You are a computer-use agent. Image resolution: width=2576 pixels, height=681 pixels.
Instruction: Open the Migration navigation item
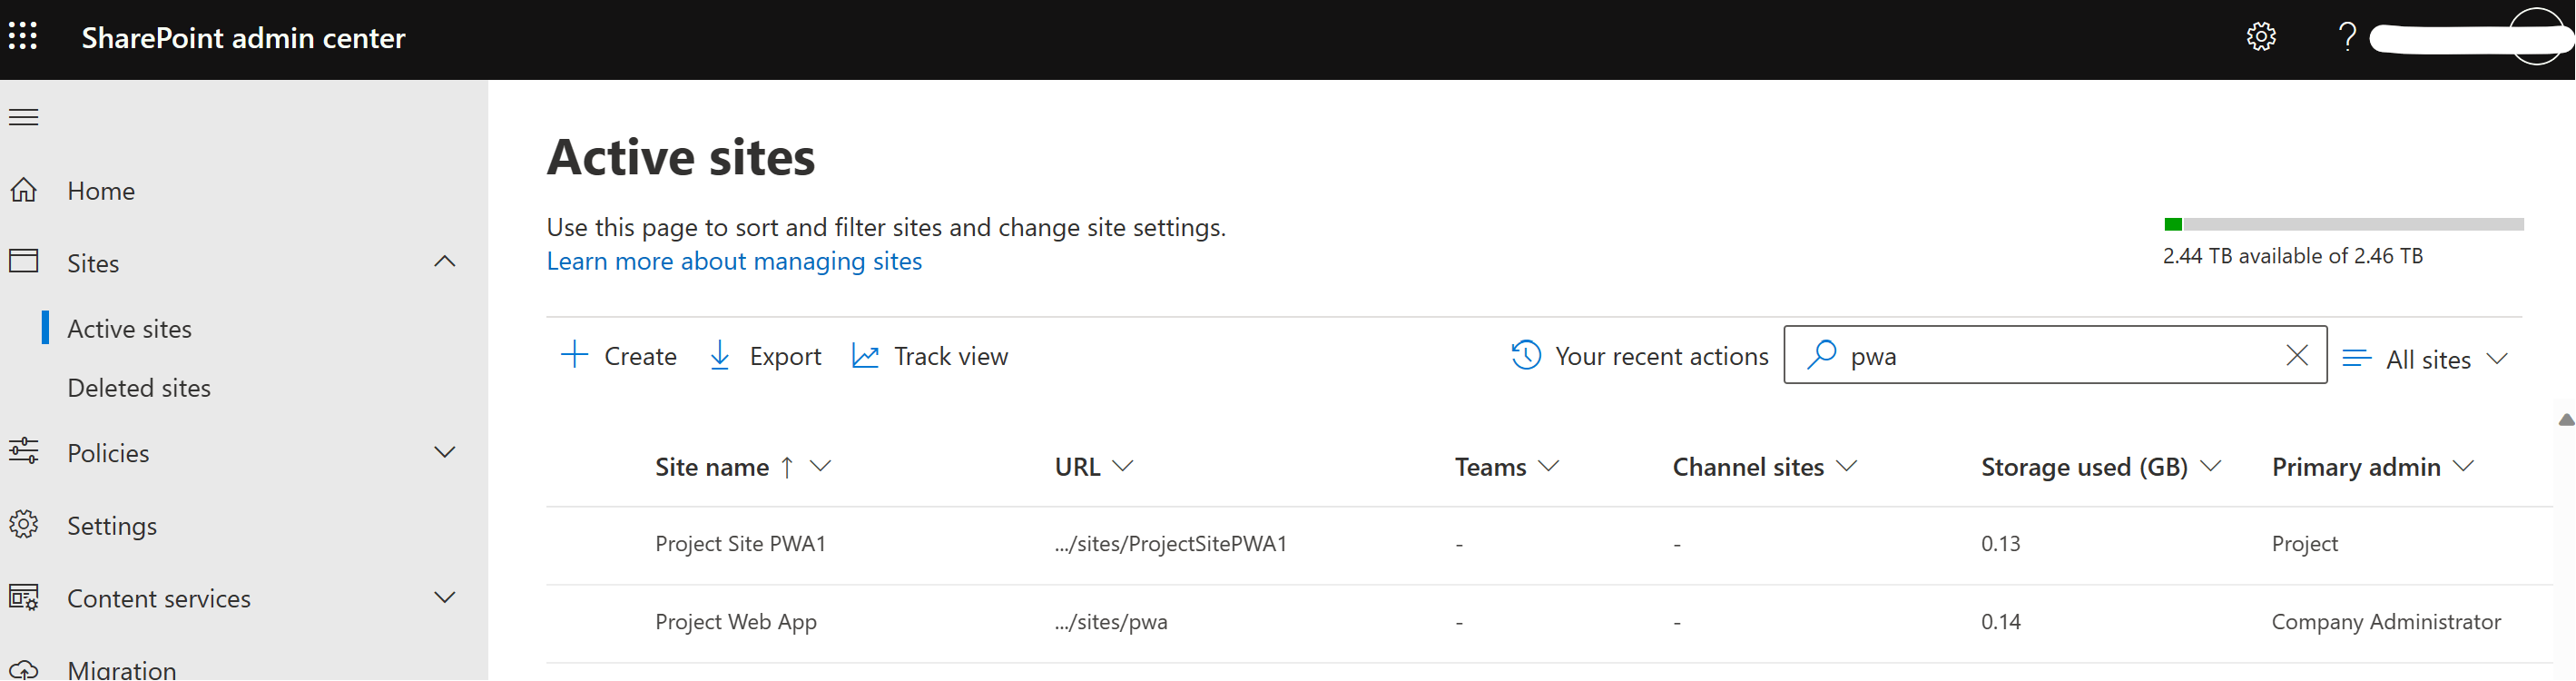click(122, 669)
